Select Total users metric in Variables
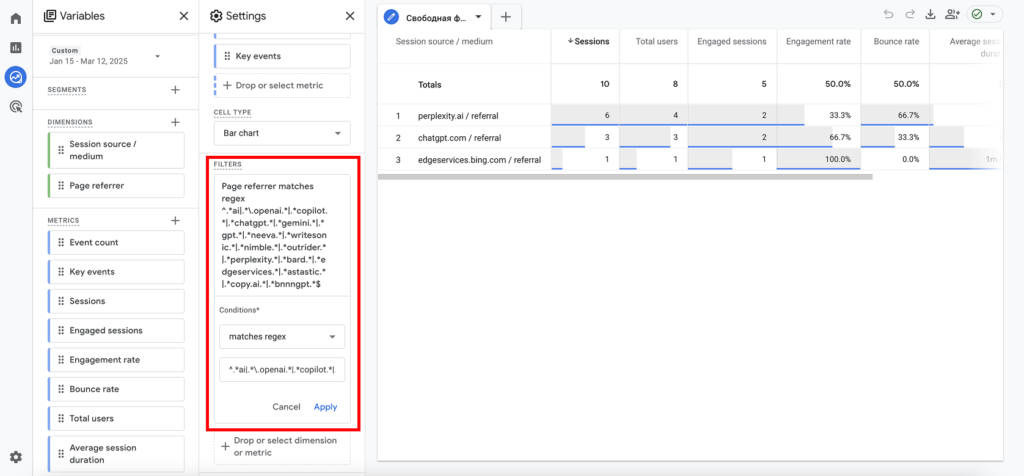The height and width of the screenshot is (476, 1024). pyautogui.click(x=116, y=419)
